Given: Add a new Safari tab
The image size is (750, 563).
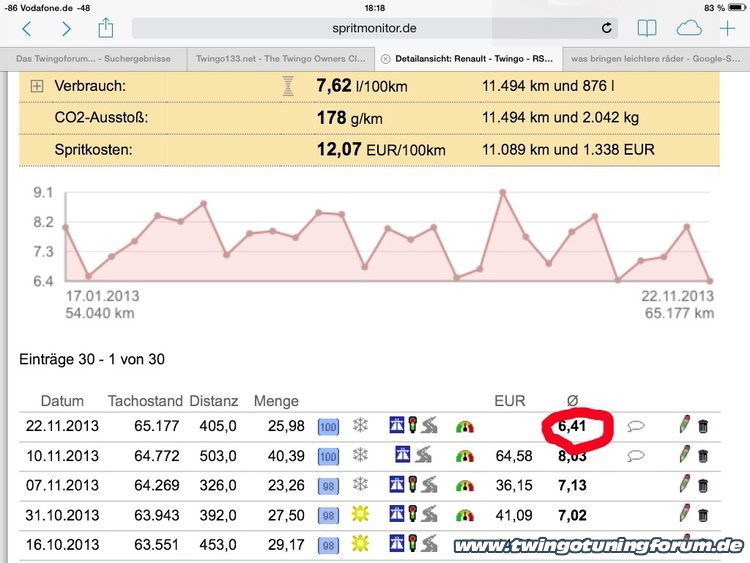Looking at the screenshot, I should pos(728,28).
